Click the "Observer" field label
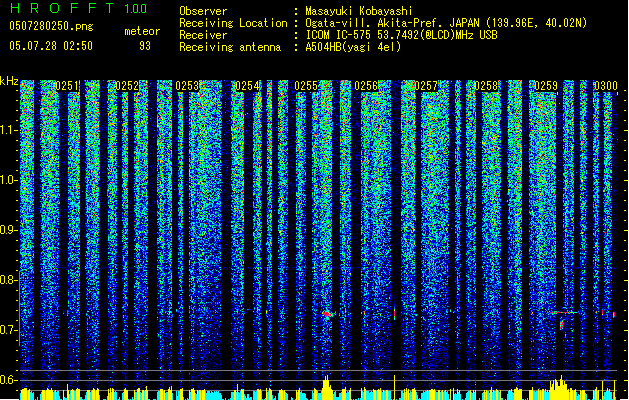Viewport: 629px width, 400px height. pos(203,11)
